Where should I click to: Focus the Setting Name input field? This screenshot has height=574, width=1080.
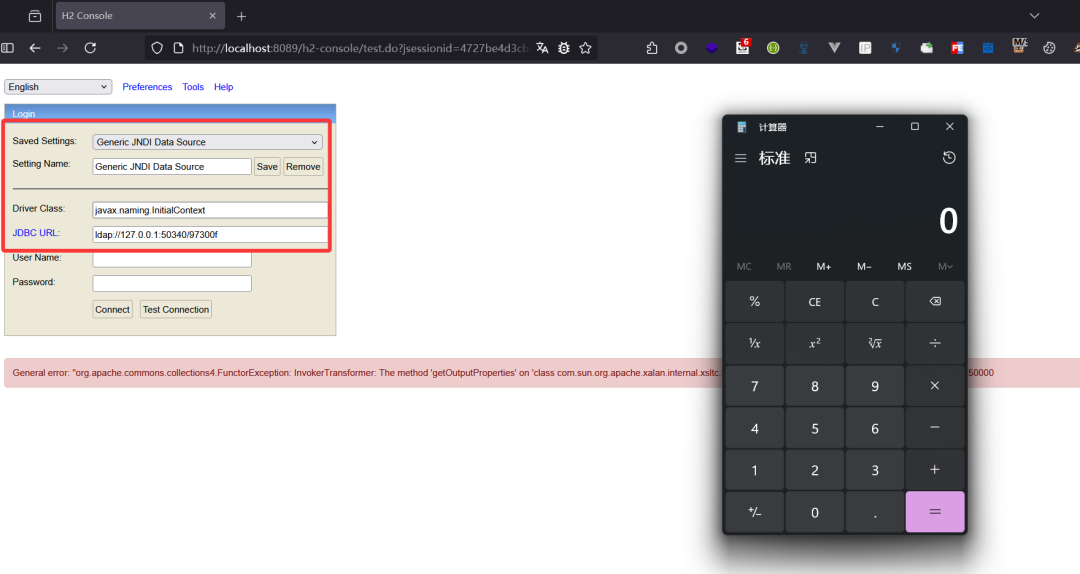[172, 167]
